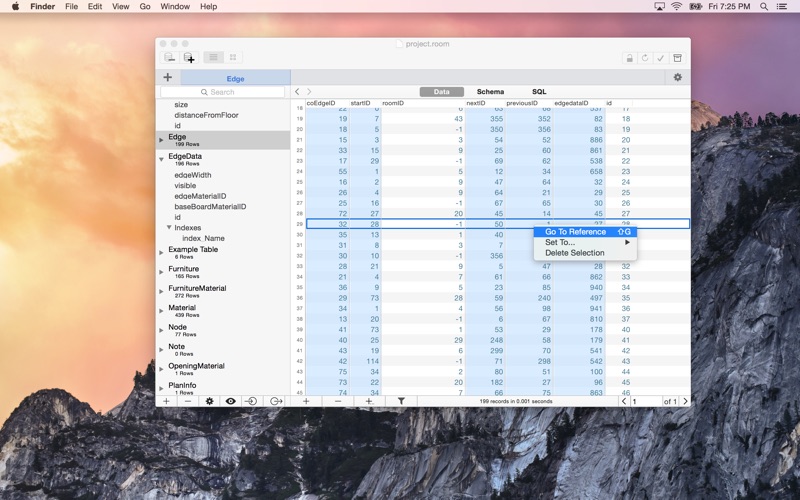Click the lock icon in toolbar

click(x=629, y=58)
